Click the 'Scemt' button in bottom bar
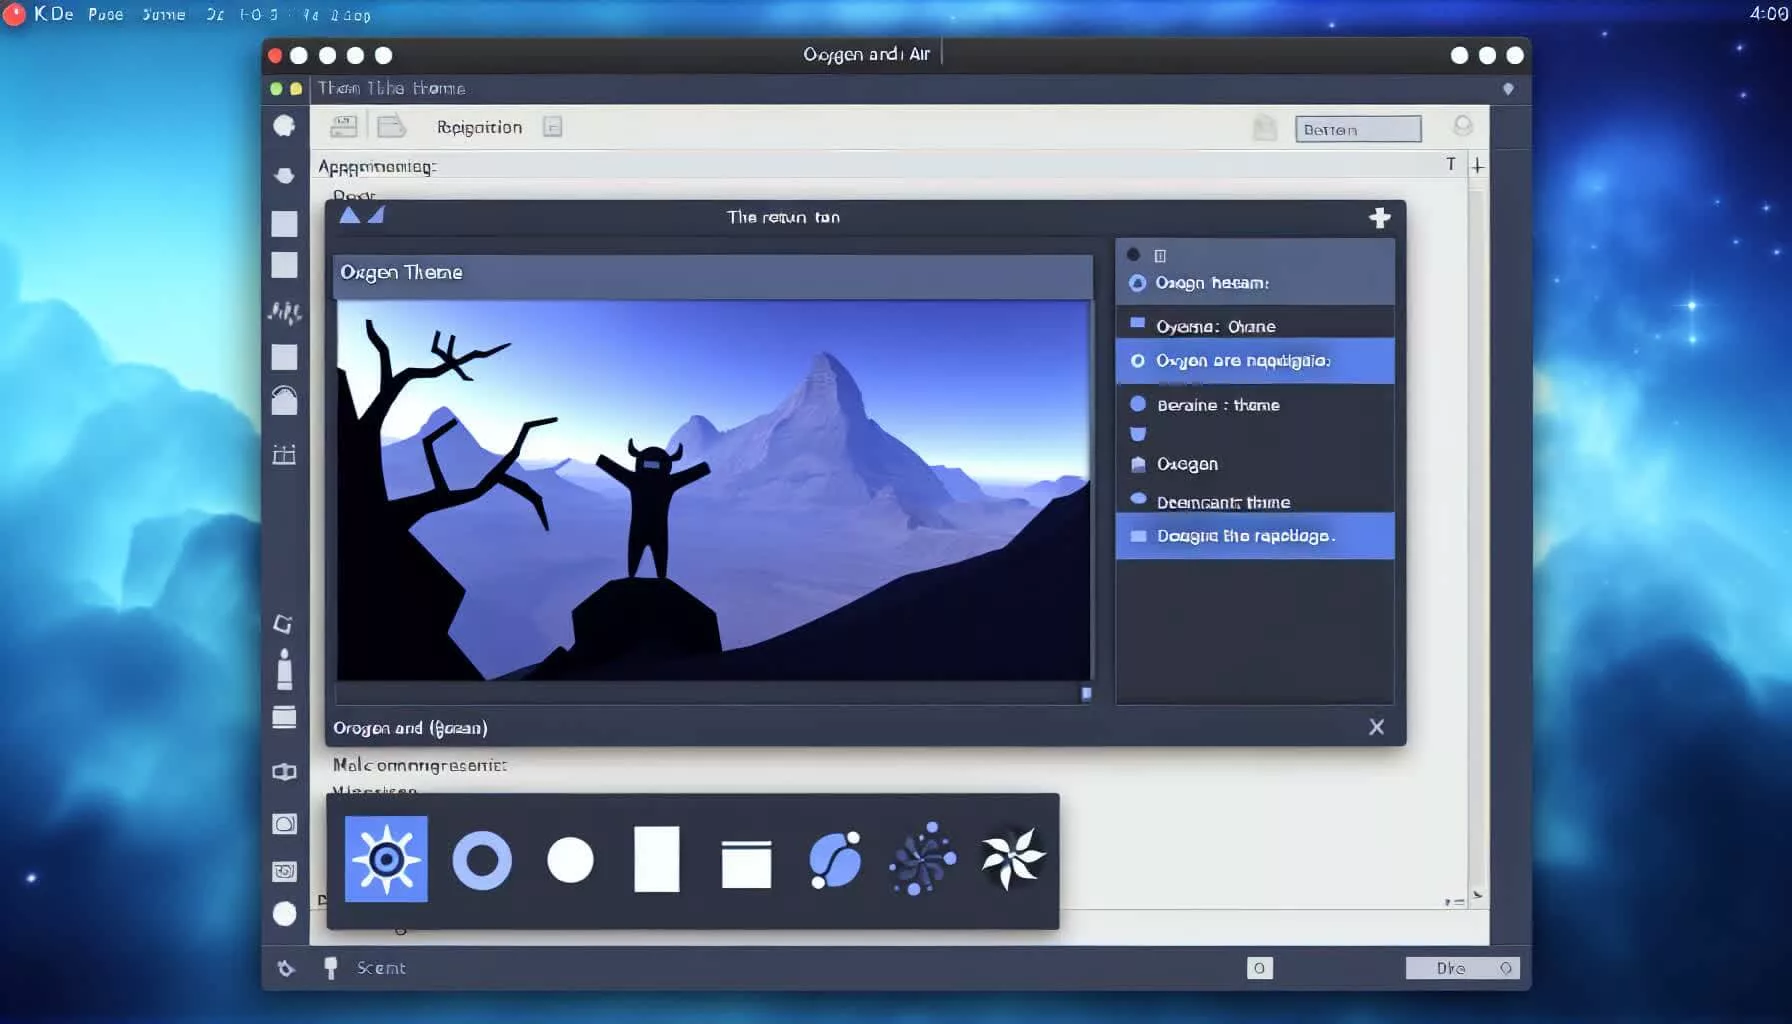 (x=380, y=968)
